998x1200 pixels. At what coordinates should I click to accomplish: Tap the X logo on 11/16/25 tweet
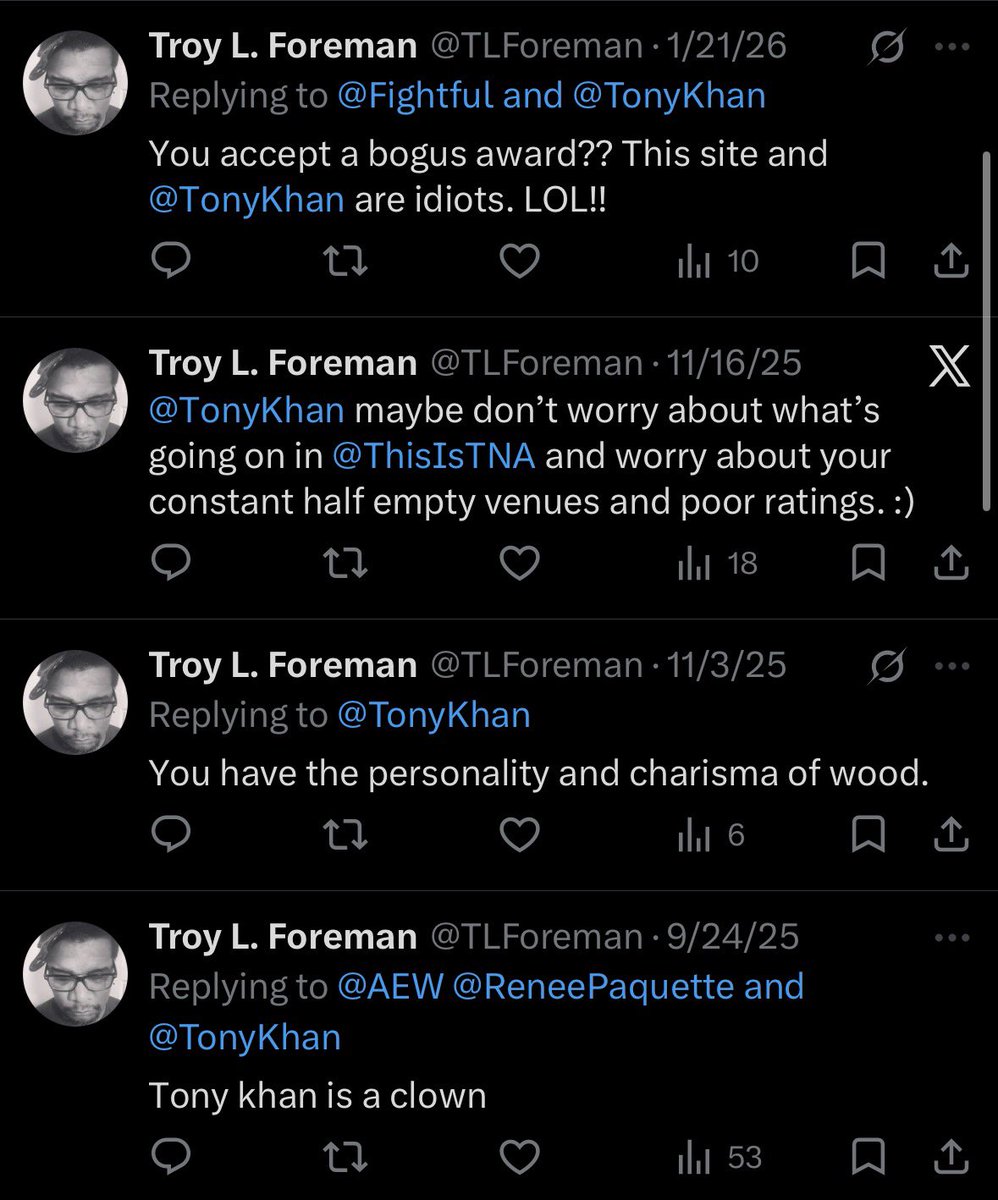coord(949,367)
